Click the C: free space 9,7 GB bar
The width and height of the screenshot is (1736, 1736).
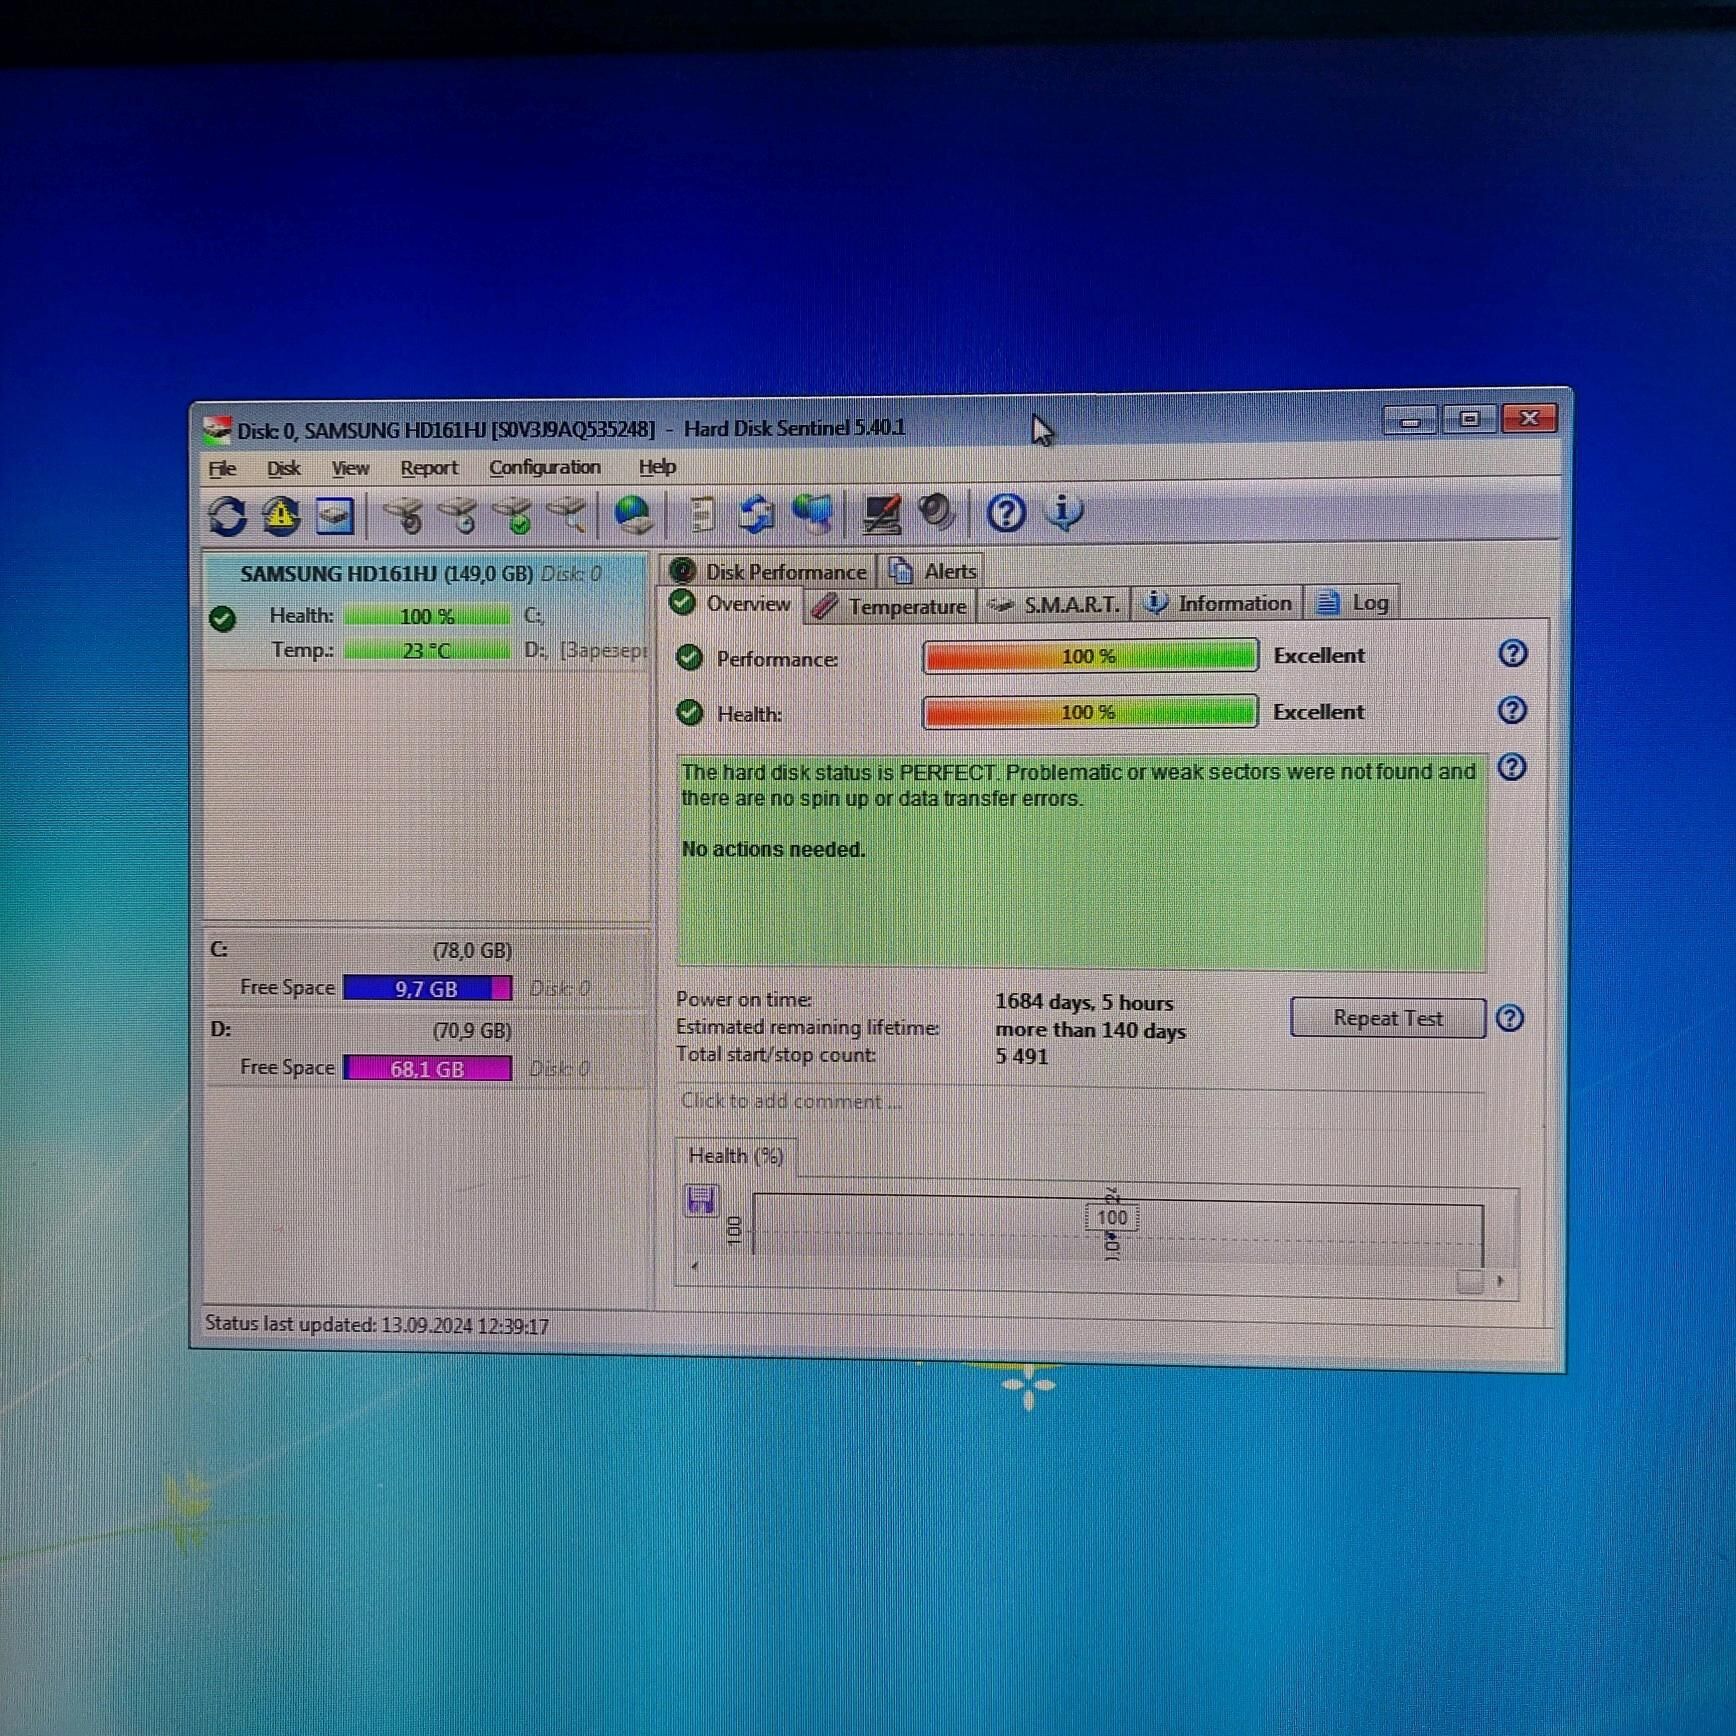427,988
